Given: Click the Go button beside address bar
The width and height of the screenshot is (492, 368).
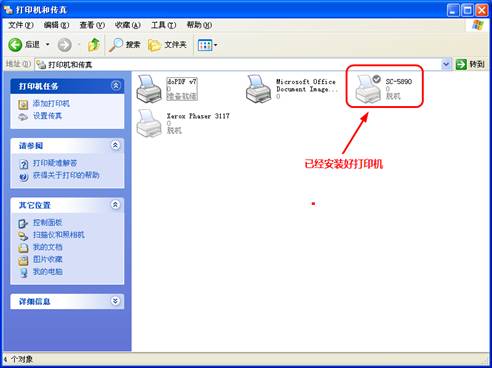Looking at the screenshot, I should pos(470,64).
